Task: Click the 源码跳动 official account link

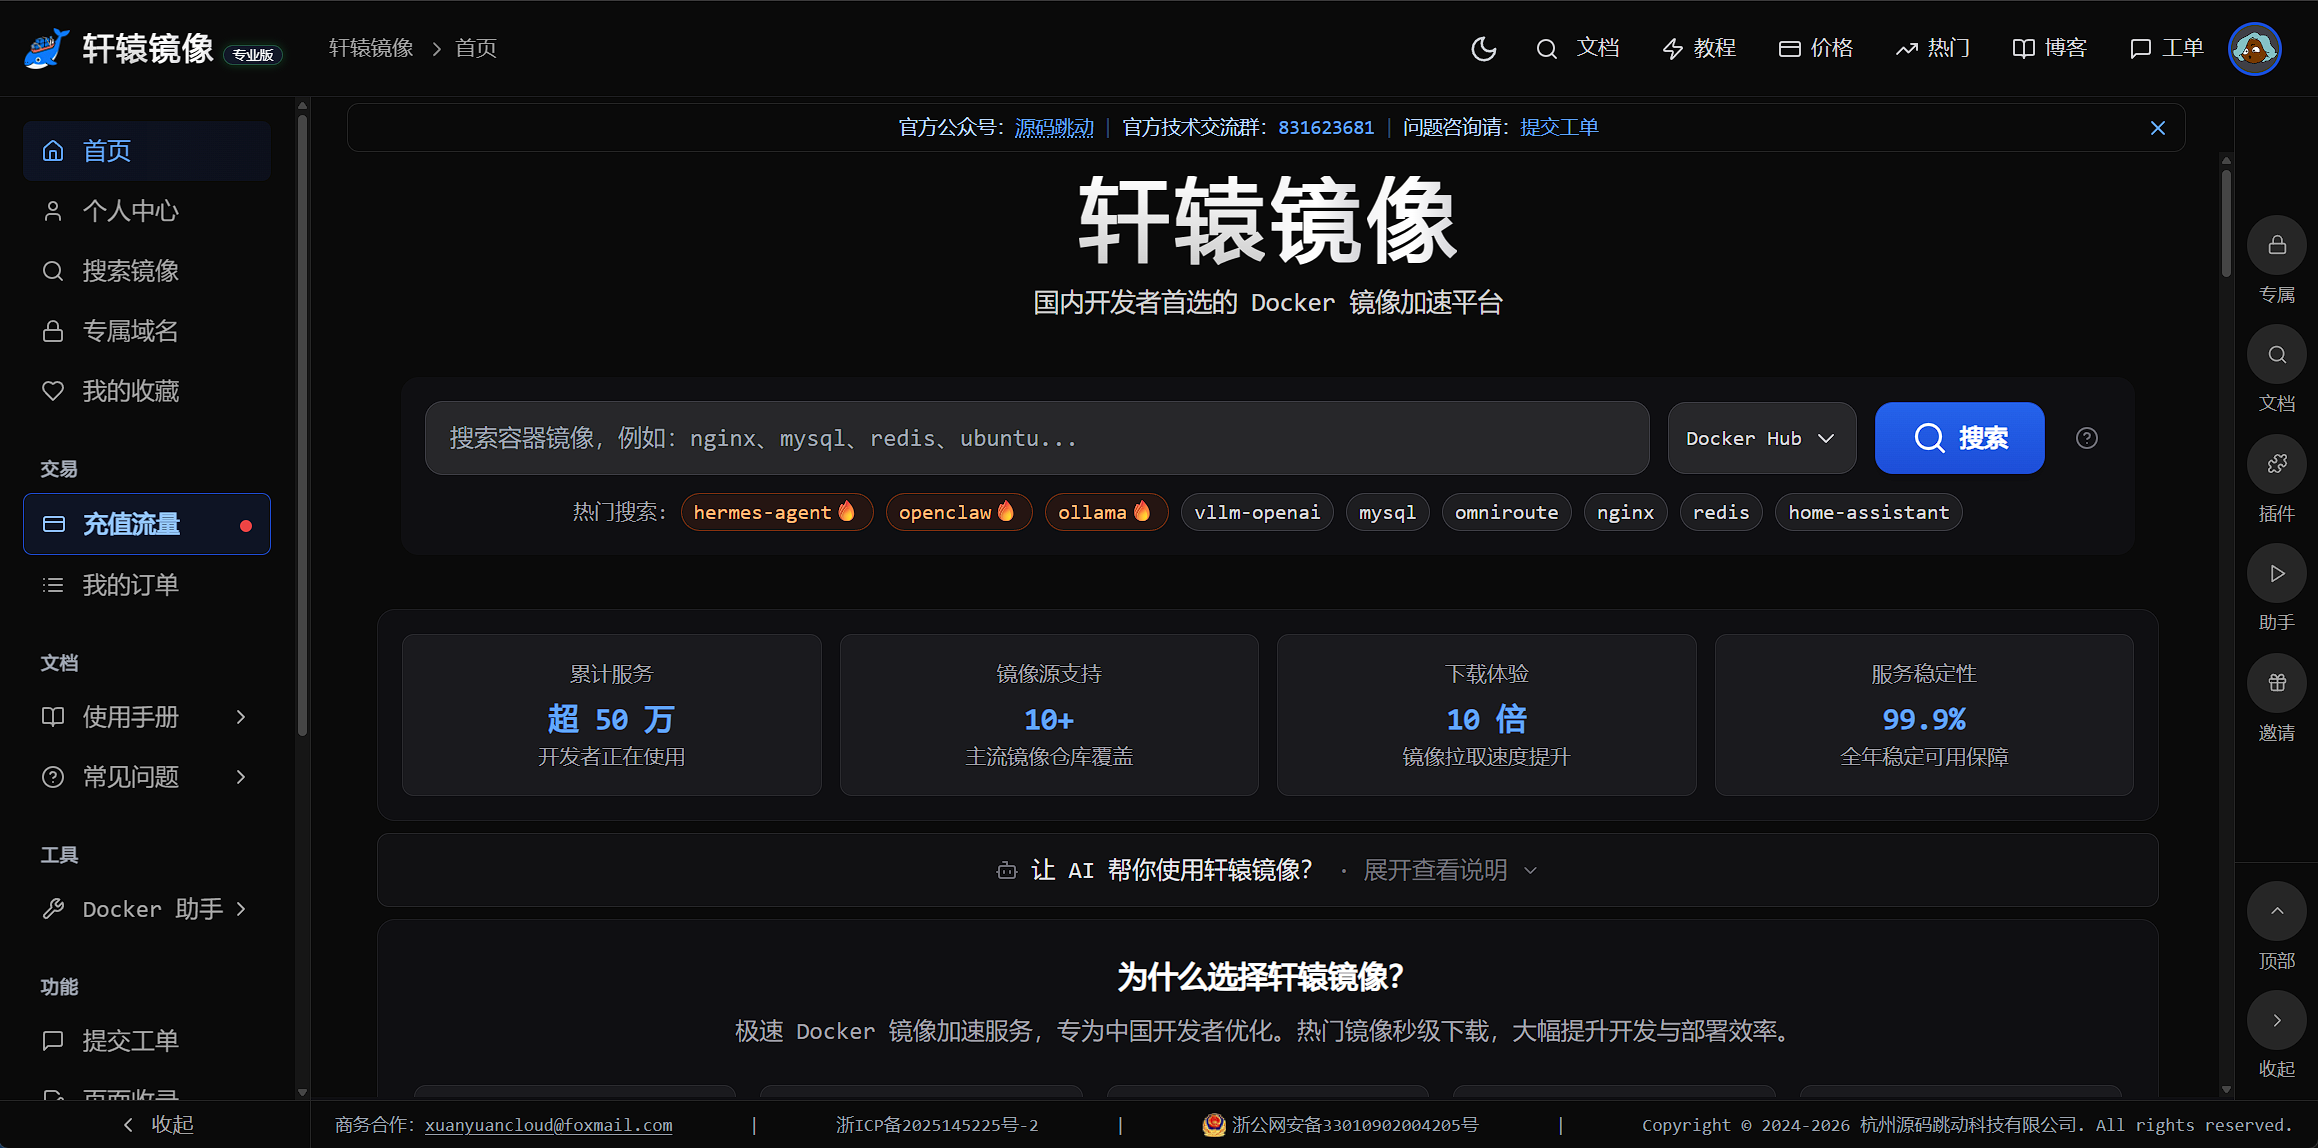Action: click(1054, 128)
